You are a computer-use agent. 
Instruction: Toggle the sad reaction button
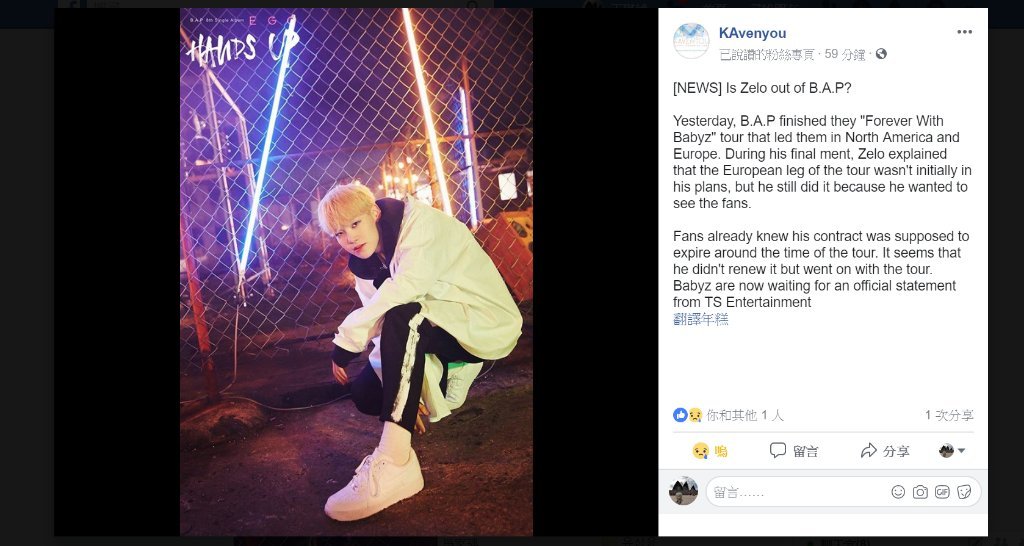[710, 451]
